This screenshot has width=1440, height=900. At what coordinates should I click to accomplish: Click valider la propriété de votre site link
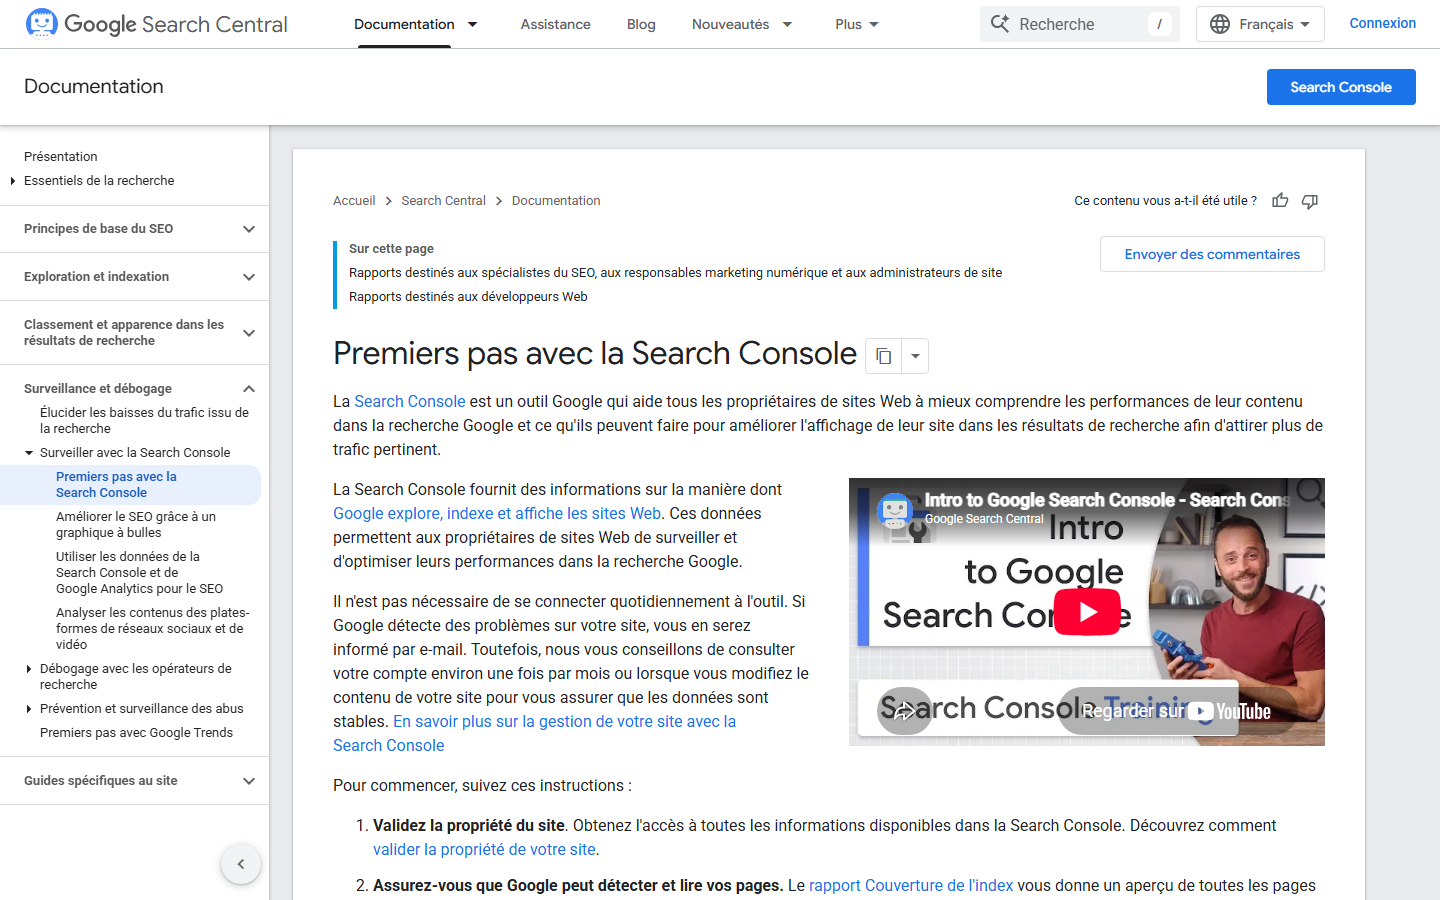point(484,849)
